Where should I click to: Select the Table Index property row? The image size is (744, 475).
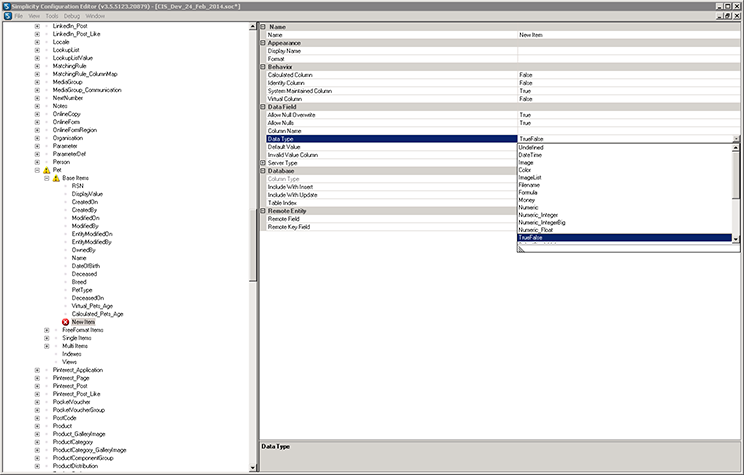tap(391, 203)
